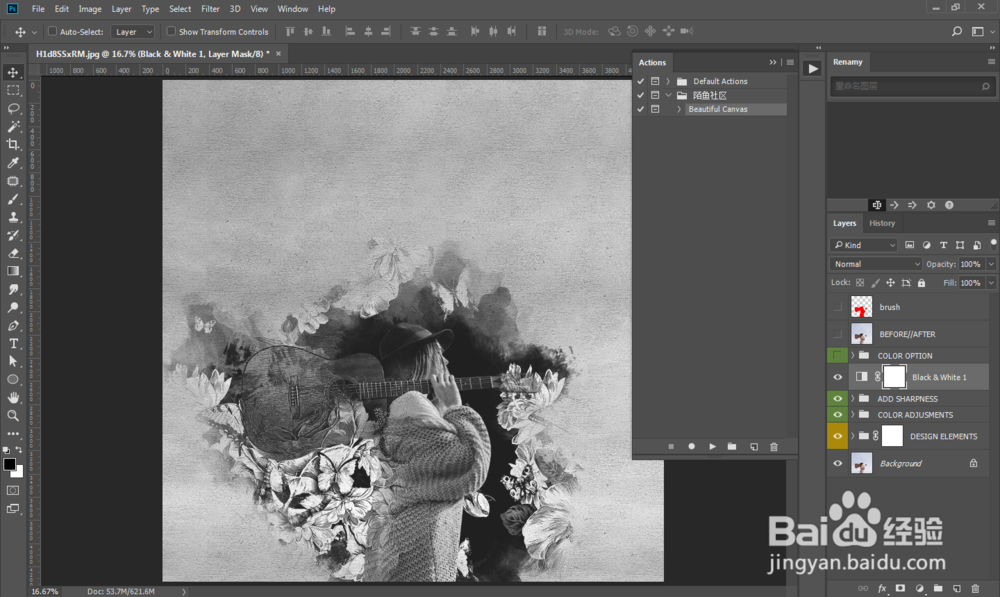This screenshot has width=1000, height=597.
Task: Open the Opacity slider dropdown arrow
Action: click(991, 264)
